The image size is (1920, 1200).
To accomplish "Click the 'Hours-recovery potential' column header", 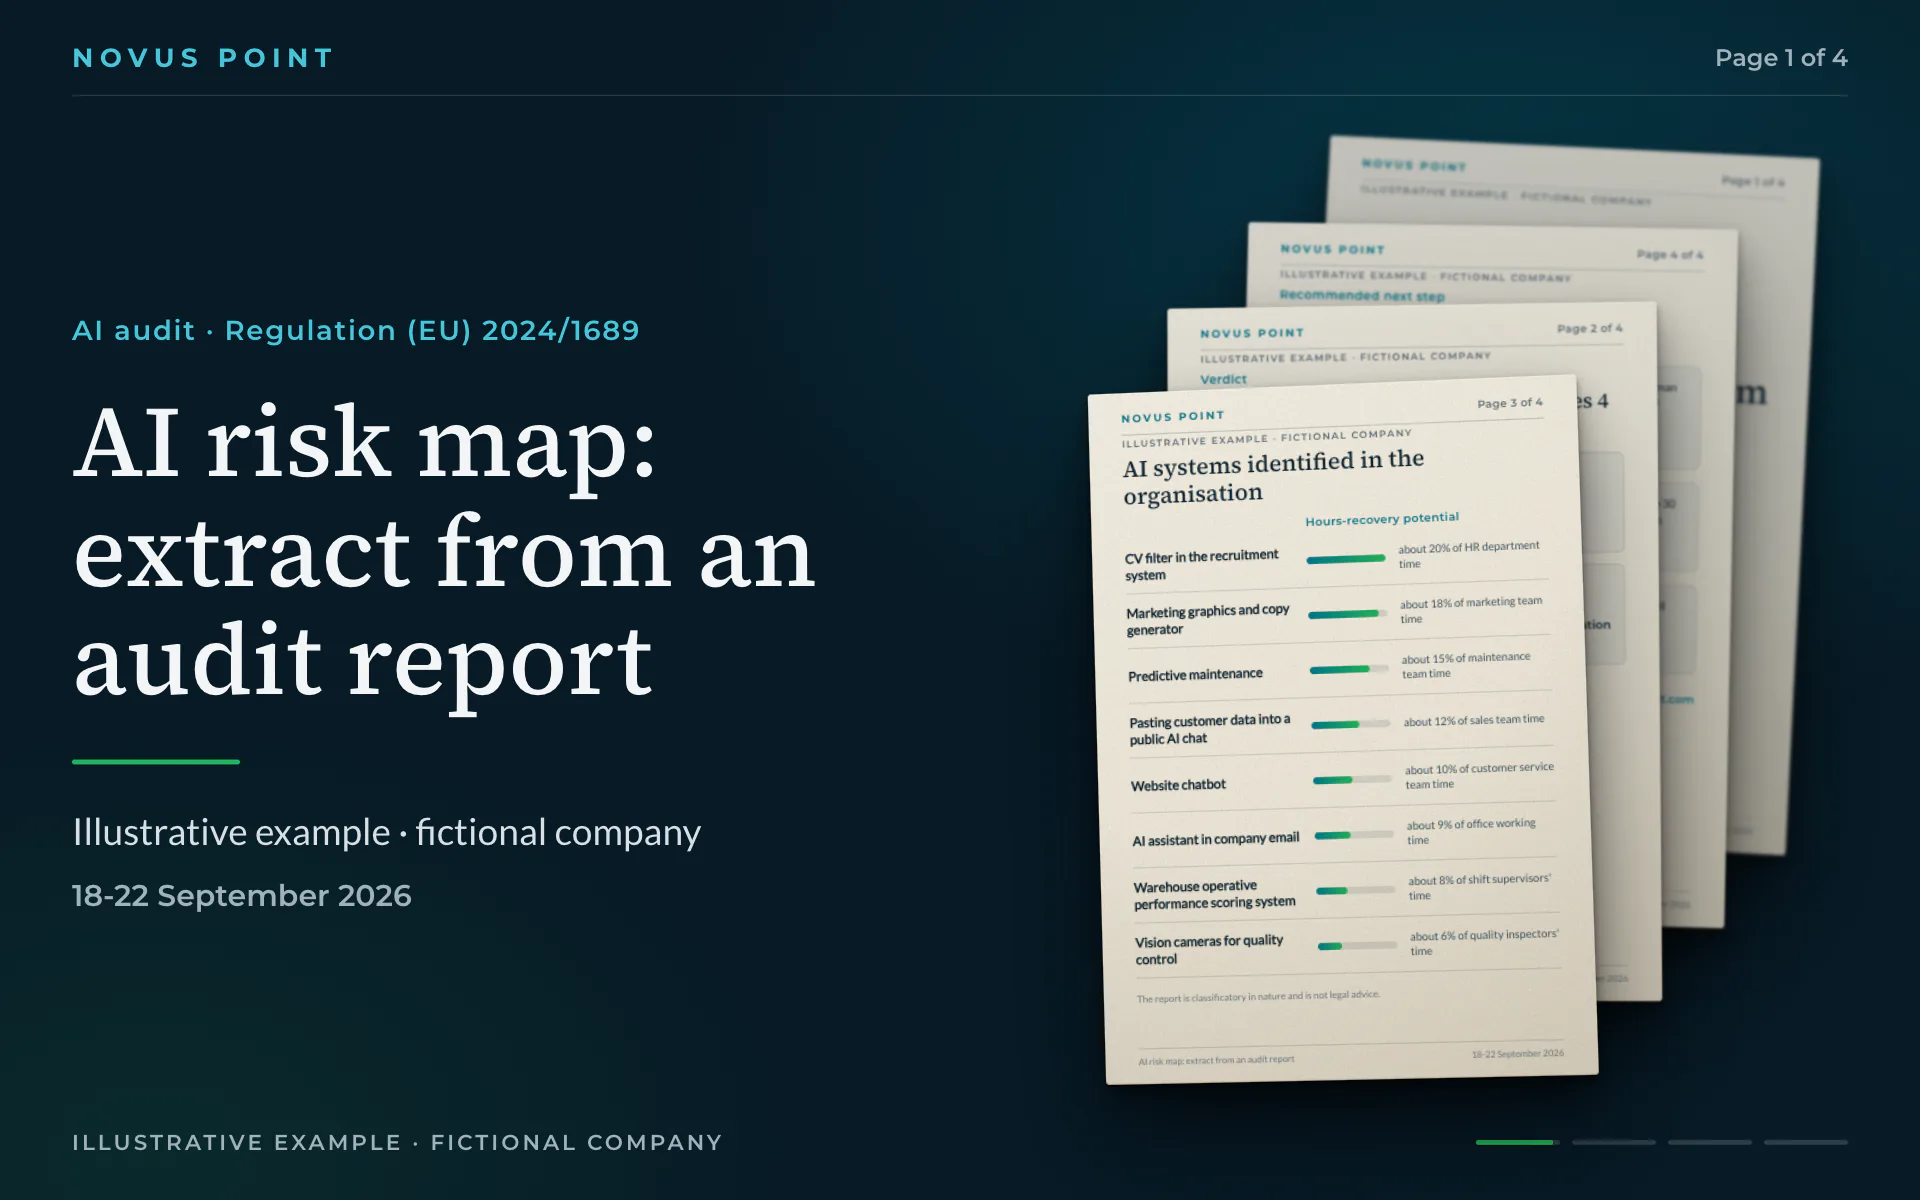I will (1382, 519).
